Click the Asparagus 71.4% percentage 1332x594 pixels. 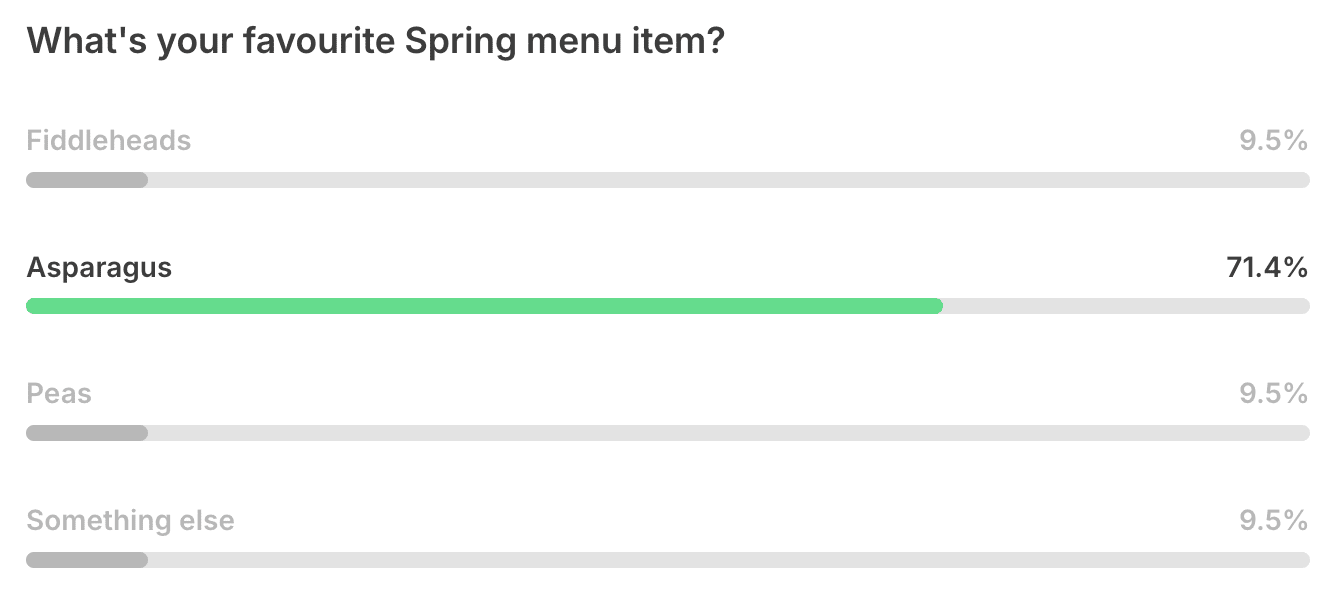pyautogui.click(x=1267, y=268)
